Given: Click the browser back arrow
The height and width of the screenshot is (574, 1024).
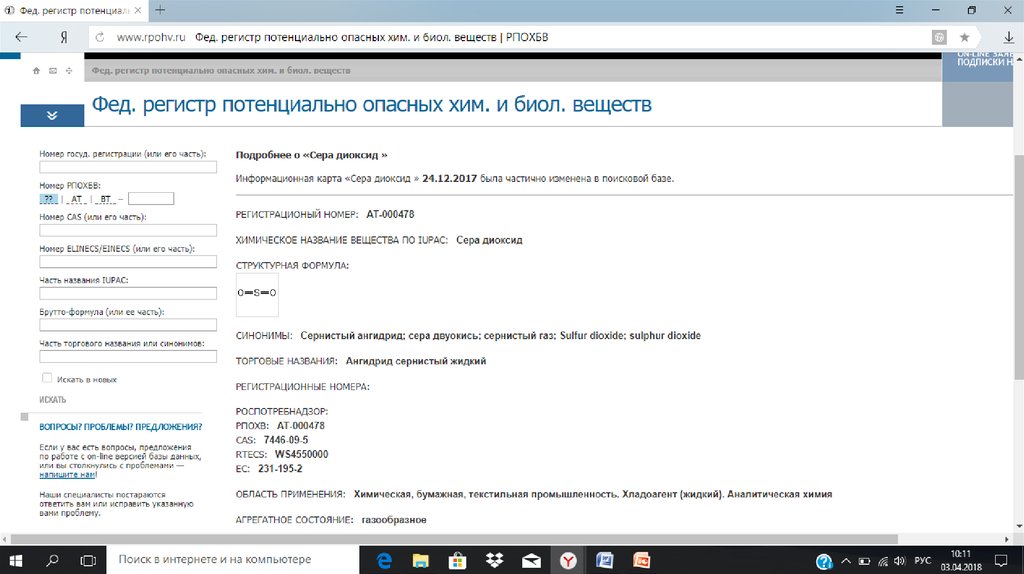Looking at the screenshot, I should click(21, 37).
